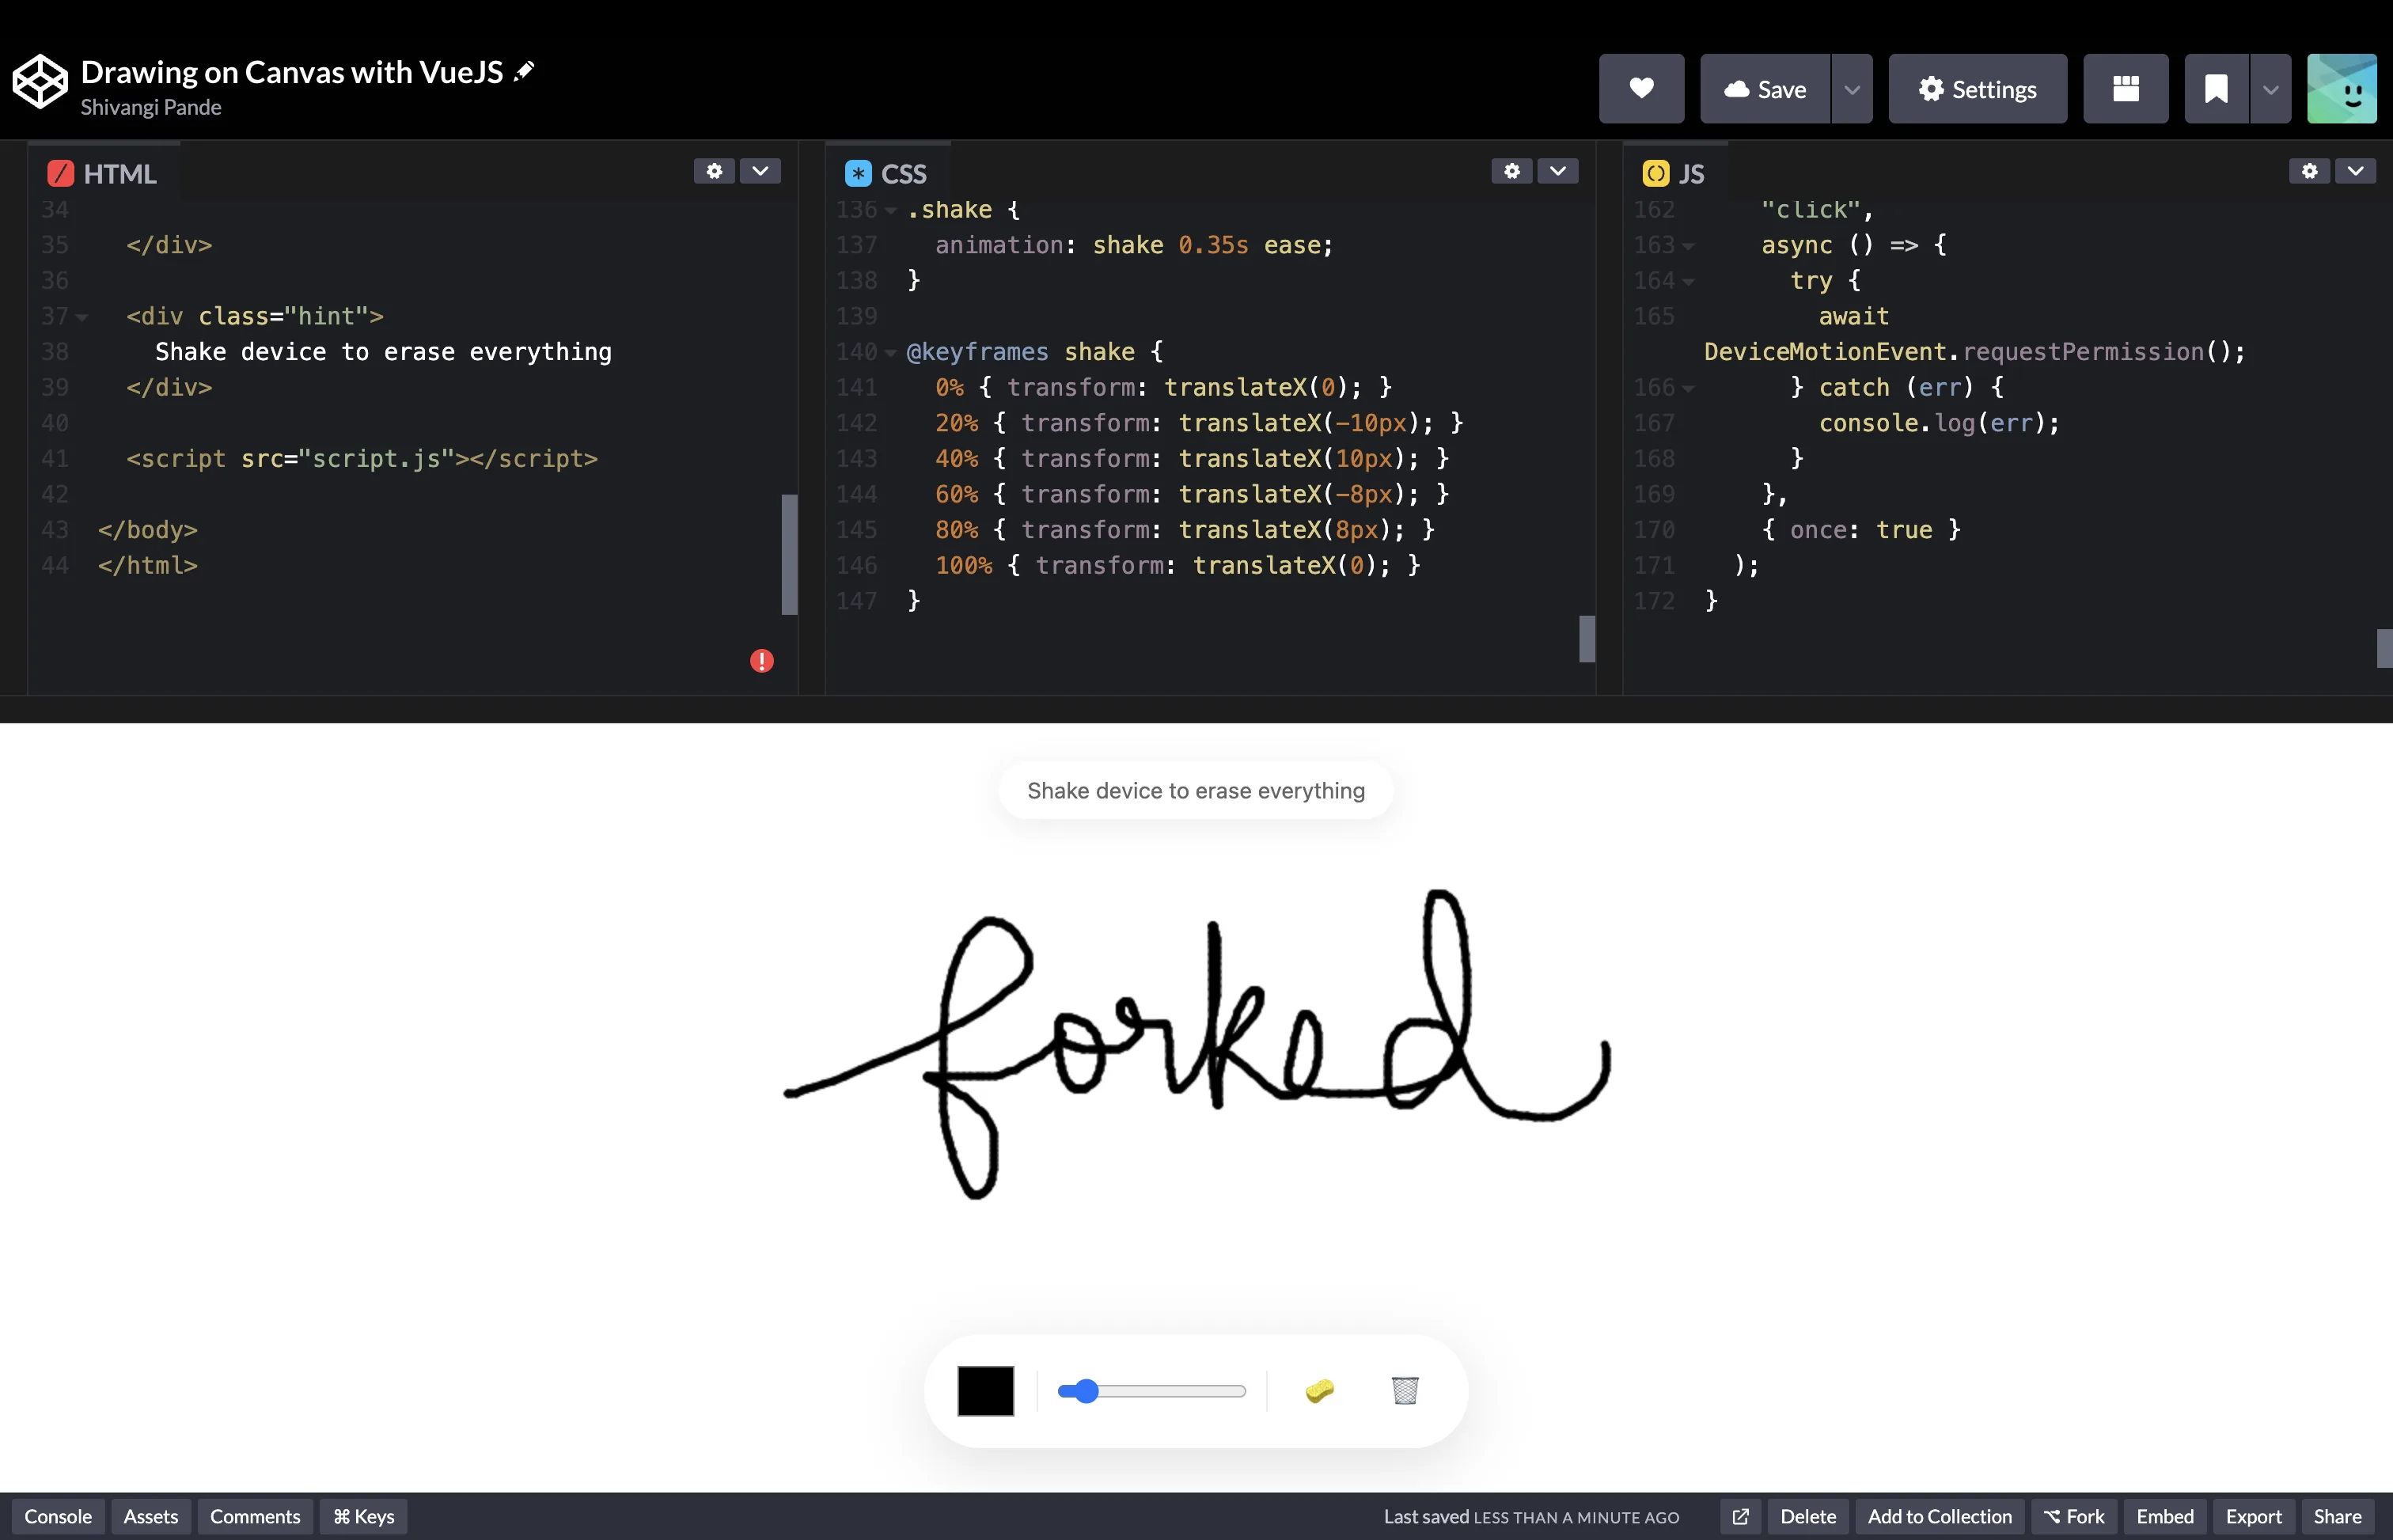Open the Comments panel
This screenshot has width=2393, height=1540.
click(x=255, y=1516)
